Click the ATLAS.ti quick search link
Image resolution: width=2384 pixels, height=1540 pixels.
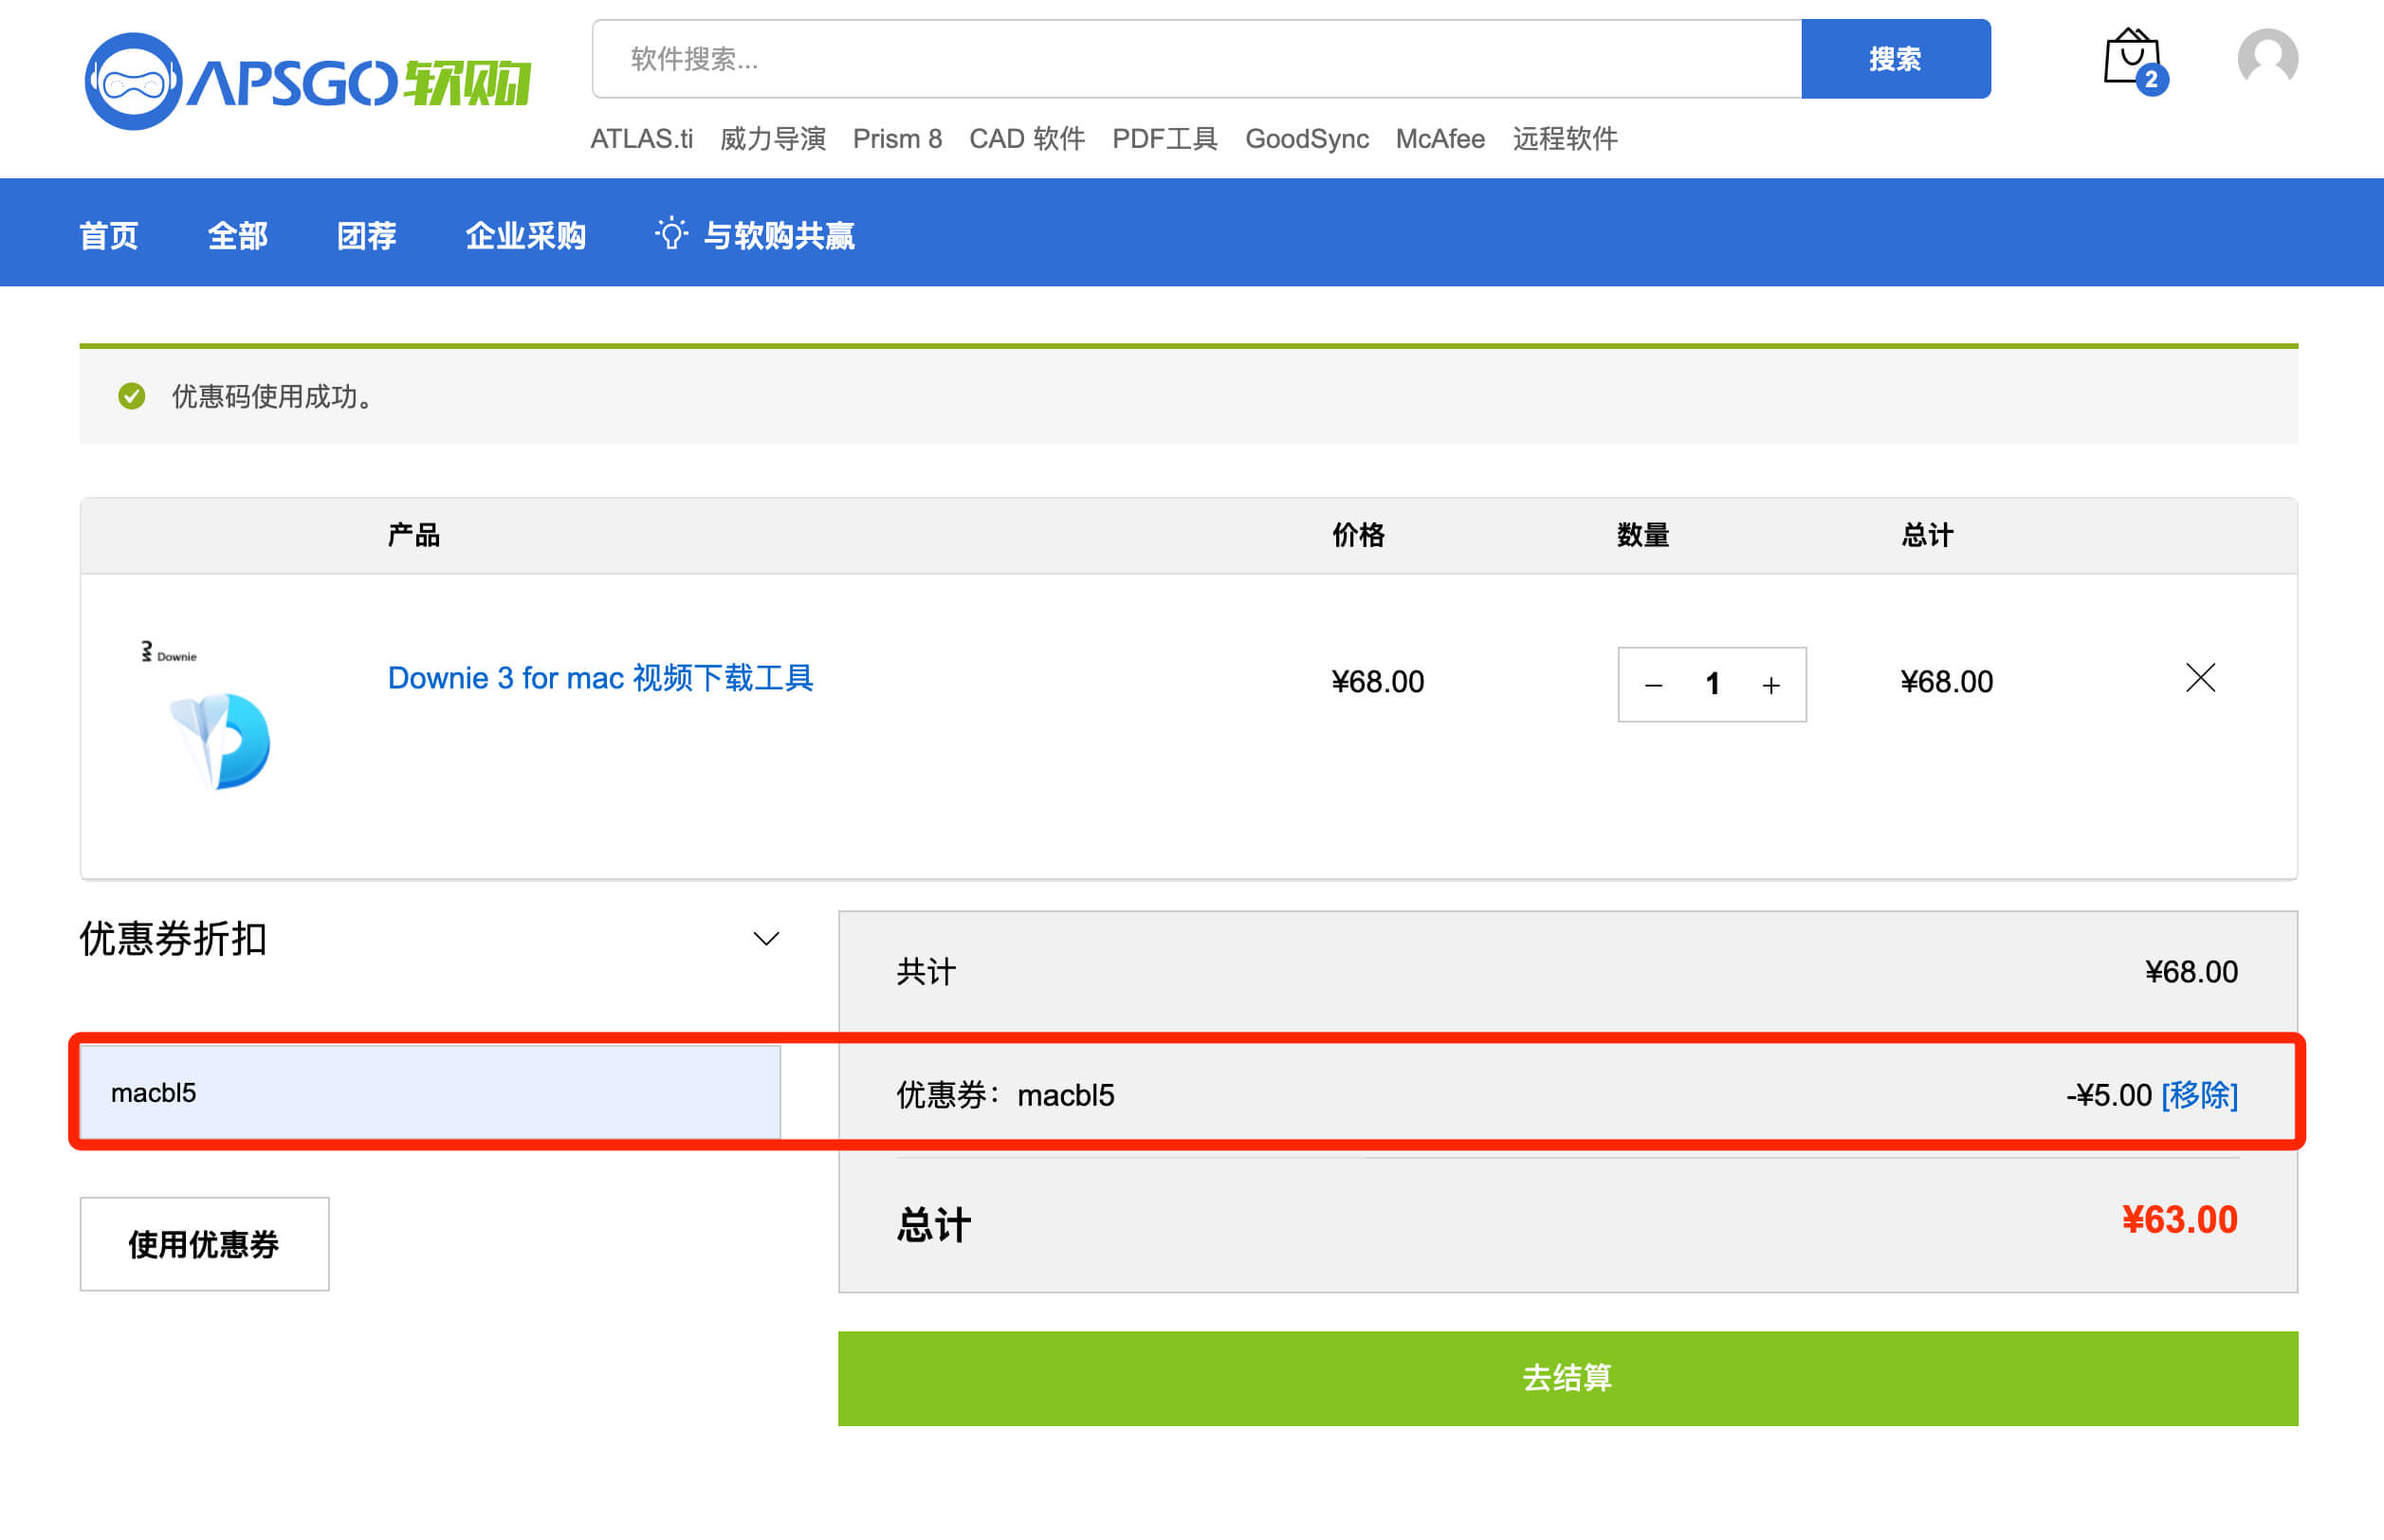coord(641,139)
